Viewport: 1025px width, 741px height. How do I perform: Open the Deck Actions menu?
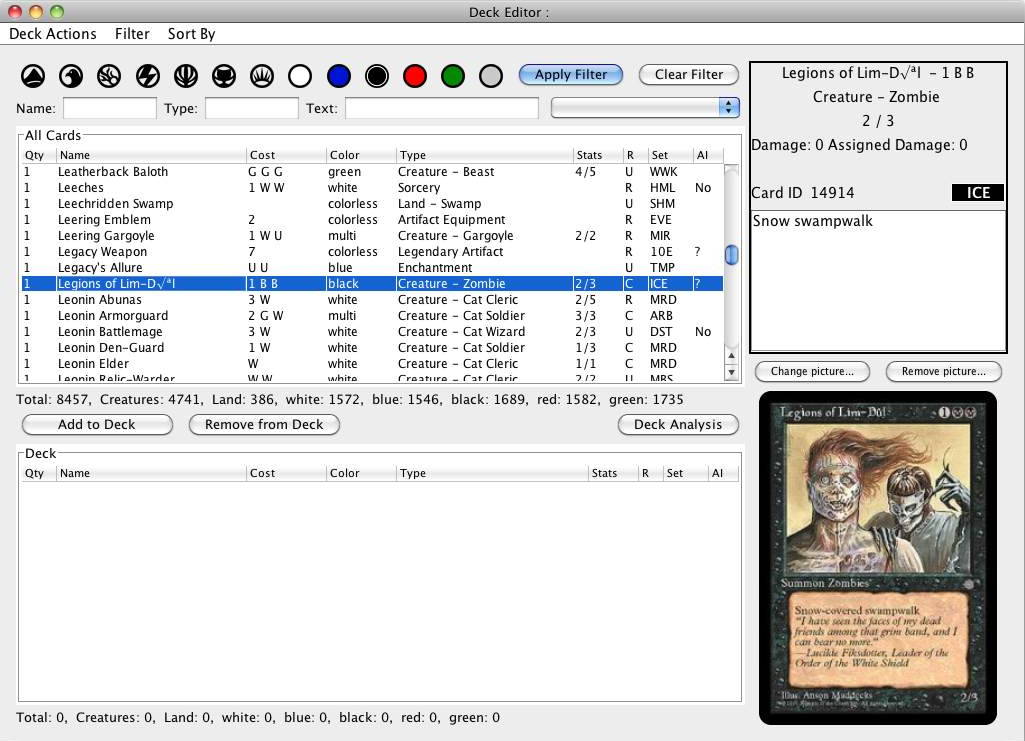(53, 34)
